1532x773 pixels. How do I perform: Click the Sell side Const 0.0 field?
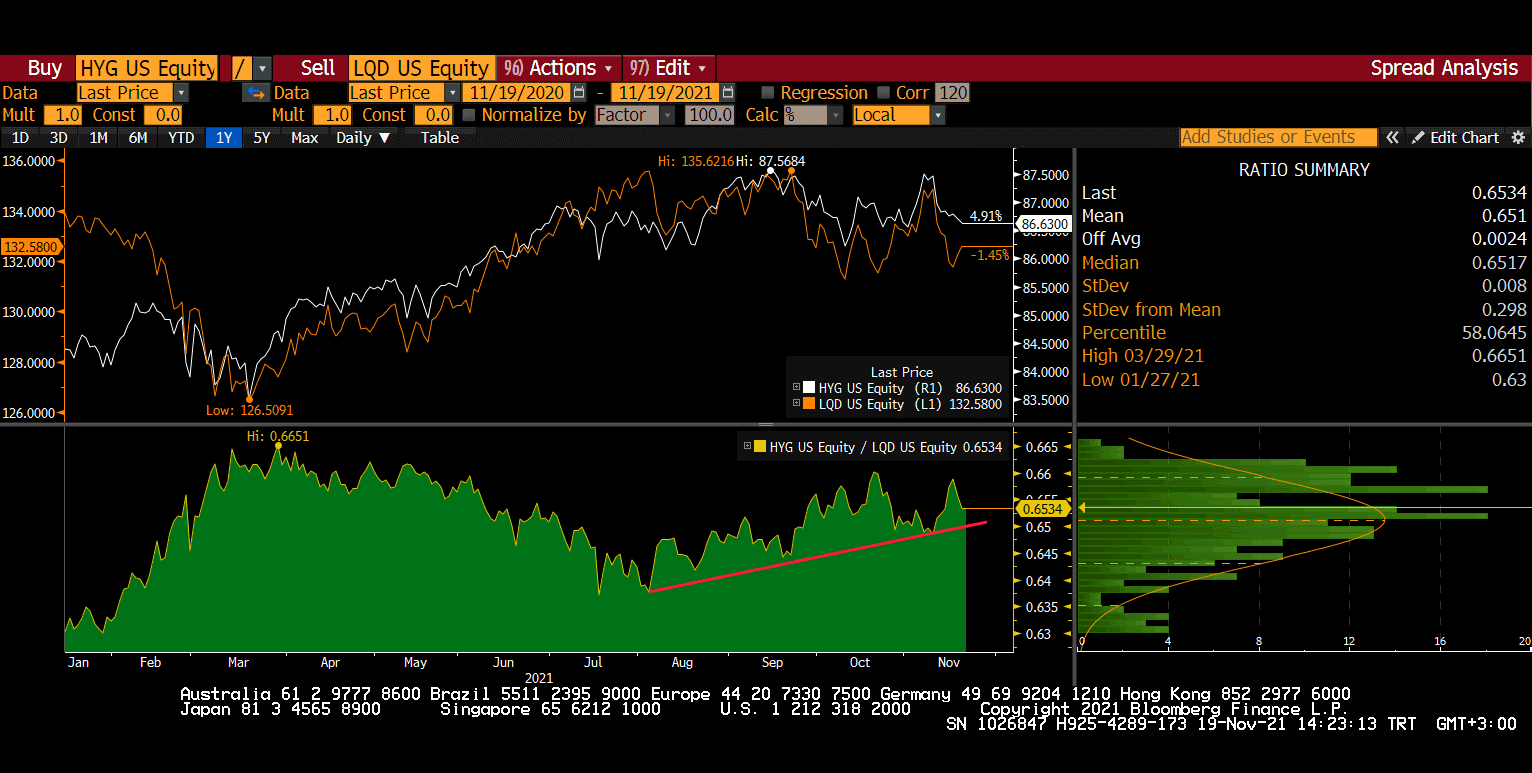(433, 115)
